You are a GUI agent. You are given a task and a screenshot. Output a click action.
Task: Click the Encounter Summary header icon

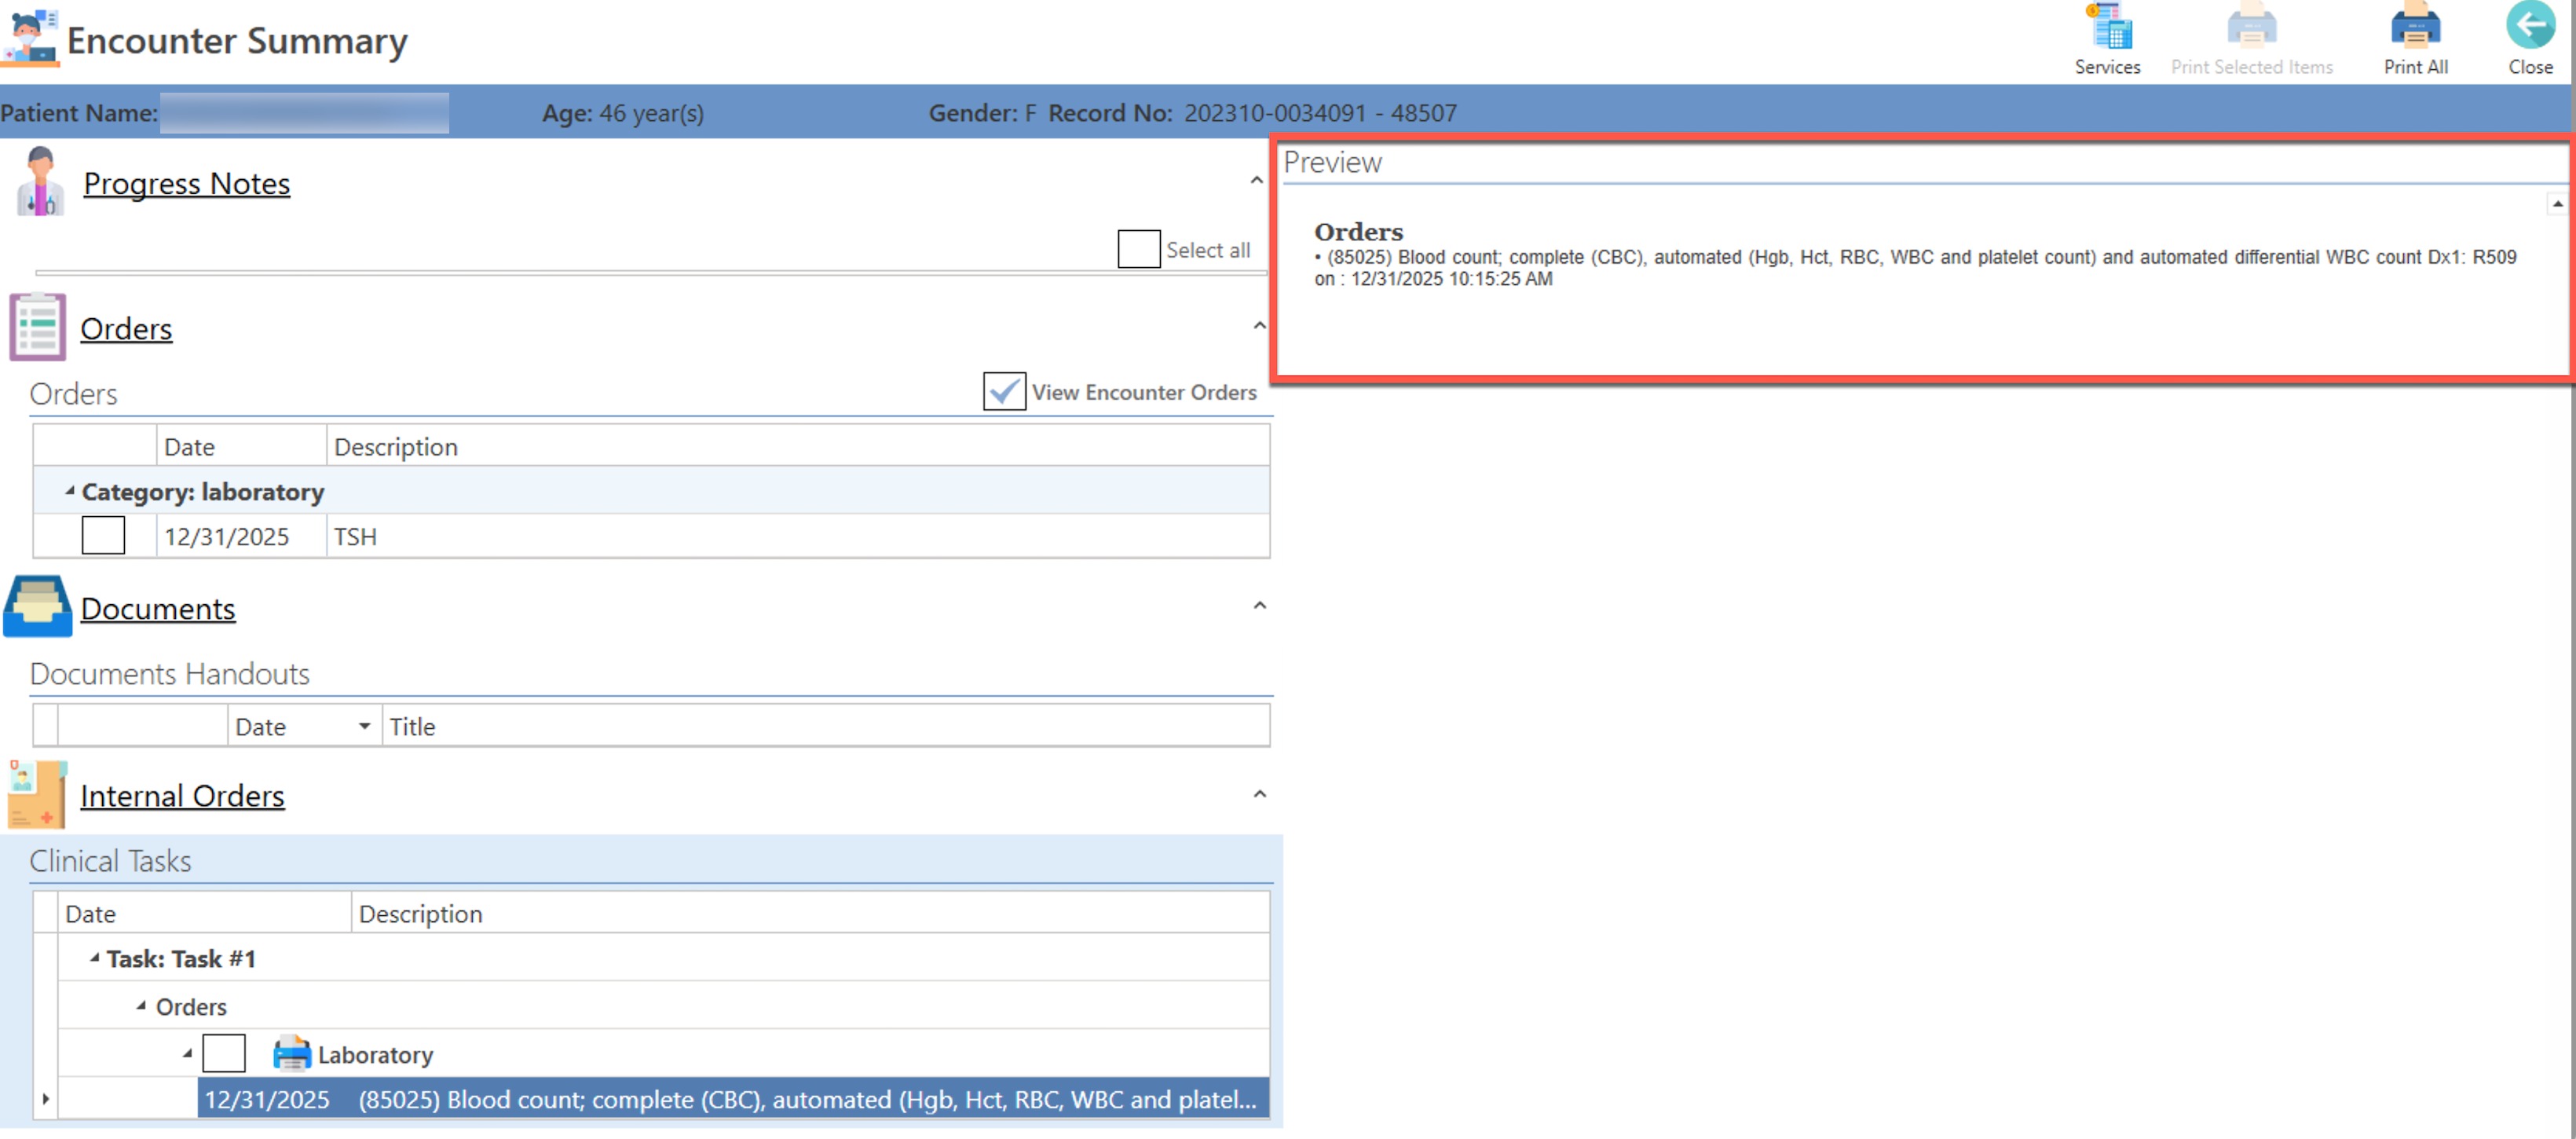(x=30, y=38)
